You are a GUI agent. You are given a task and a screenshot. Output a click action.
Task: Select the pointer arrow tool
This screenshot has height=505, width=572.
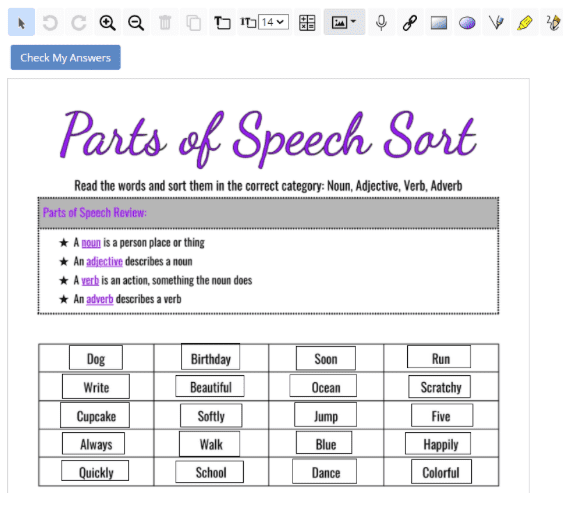coord(22,22)
